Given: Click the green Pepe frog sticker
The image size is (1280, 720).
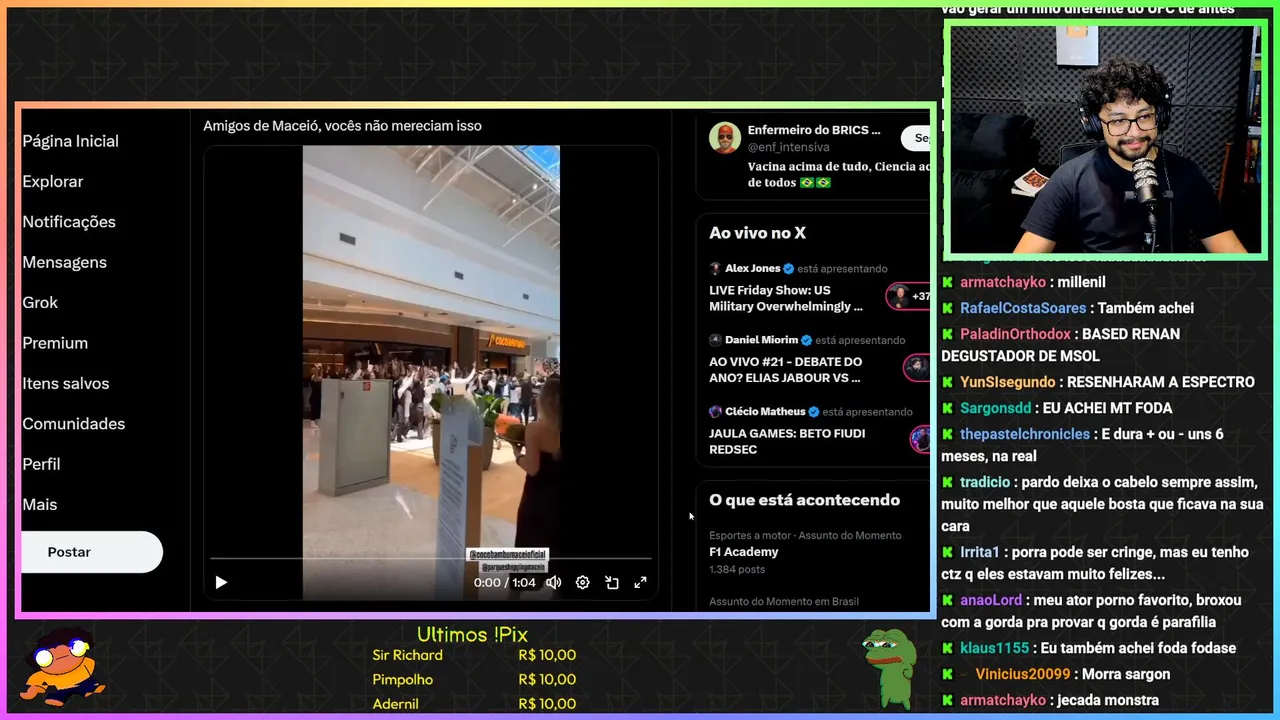Looking at the screenshot, I should pyautogui.click(x=889, y=668).
